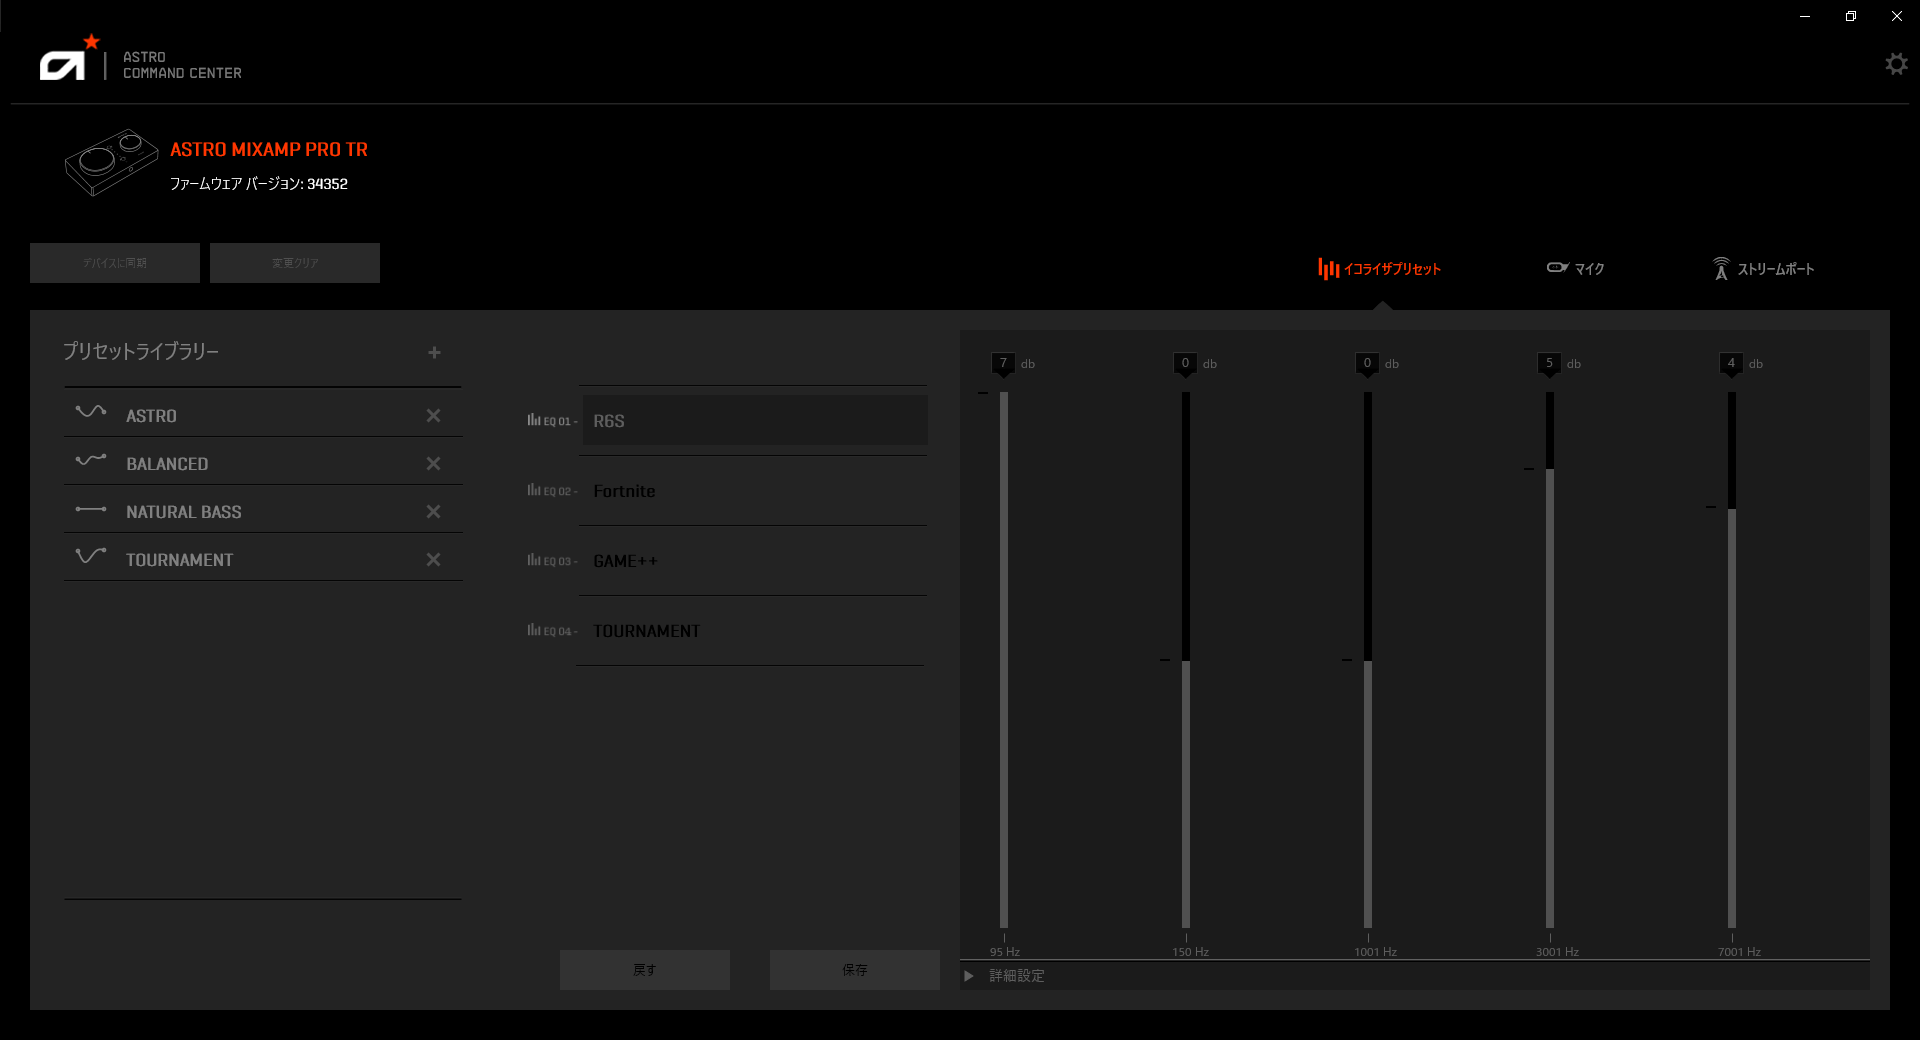Select the BALANCED preset in library
This screenshot has width=1920, height=1040.
[x=263, y=461]
